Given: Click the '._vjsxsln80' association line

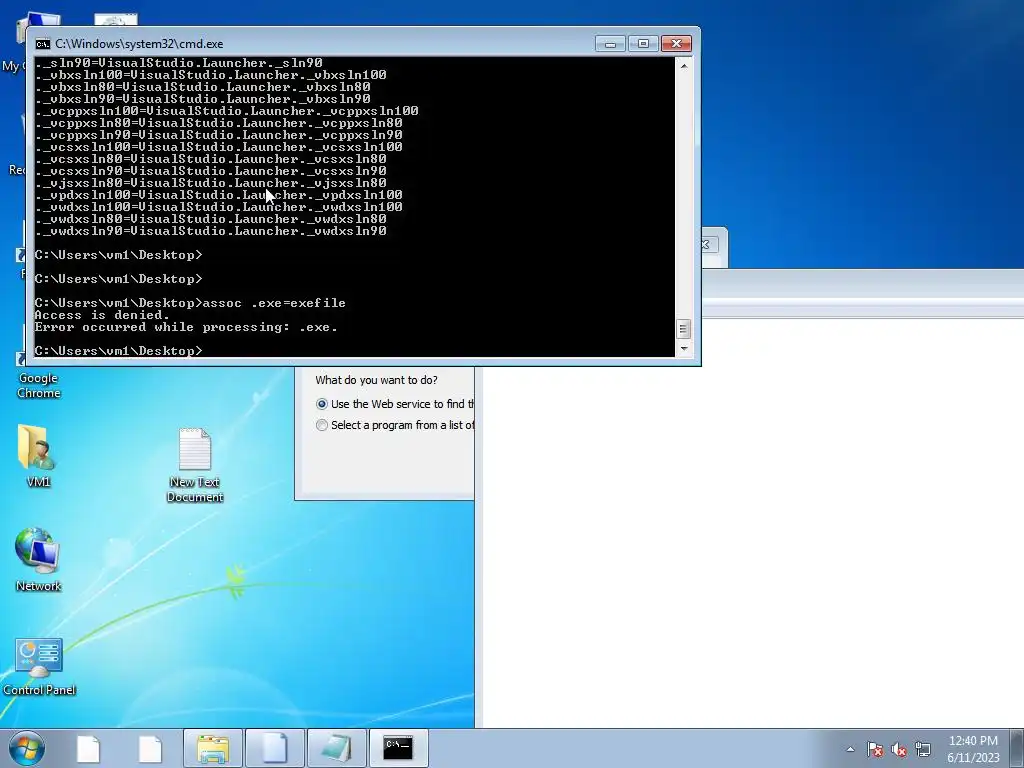Looking at the screenshot, I should click(x=210, y=183).
